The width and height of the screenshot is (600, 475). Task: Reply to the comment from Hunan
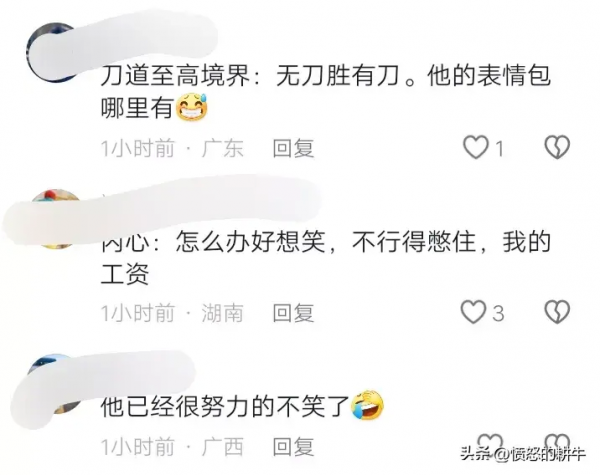(293, 313)
